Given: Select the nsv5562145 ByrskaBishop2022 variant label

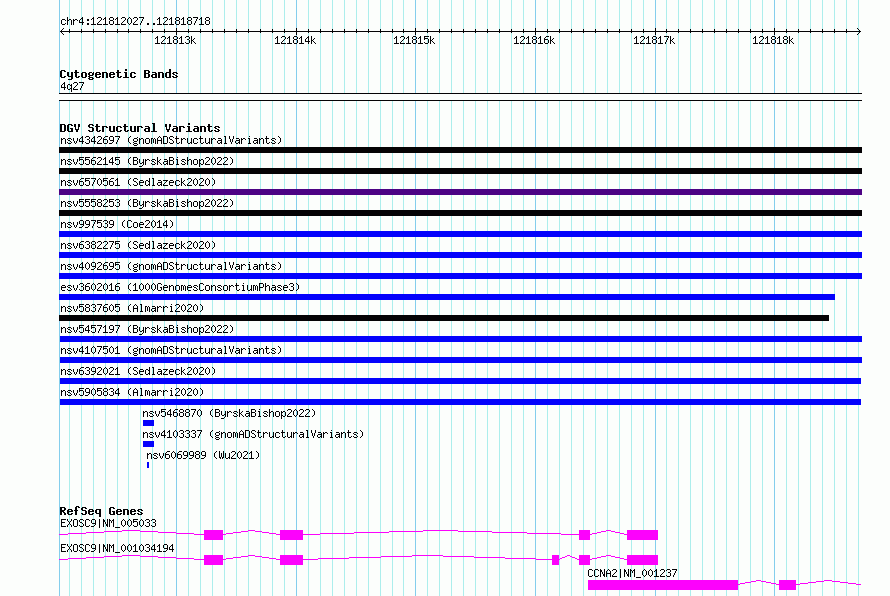Looking at the screenshot, I should (x=147, y=161).
